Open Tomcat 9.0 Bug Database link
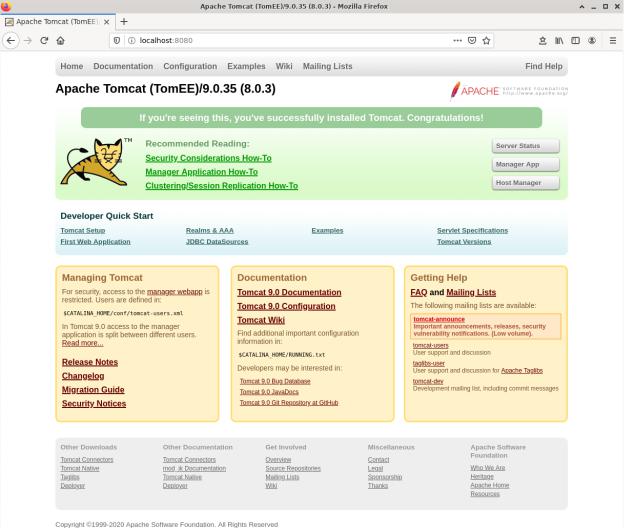 pos(275,381)
